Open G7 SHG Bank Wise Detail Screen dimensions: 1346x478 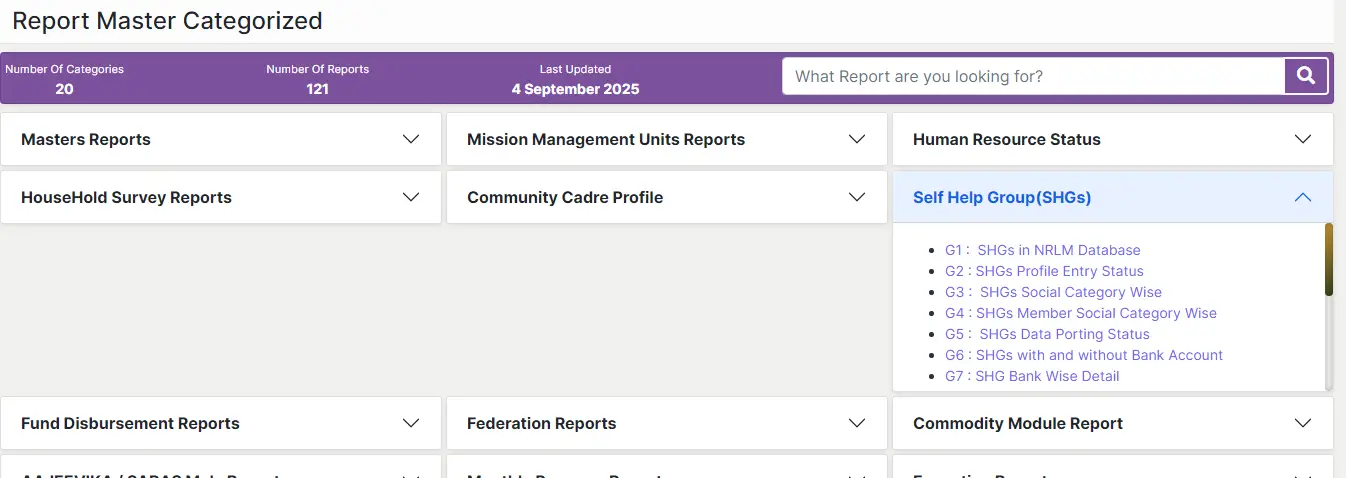1032,376
